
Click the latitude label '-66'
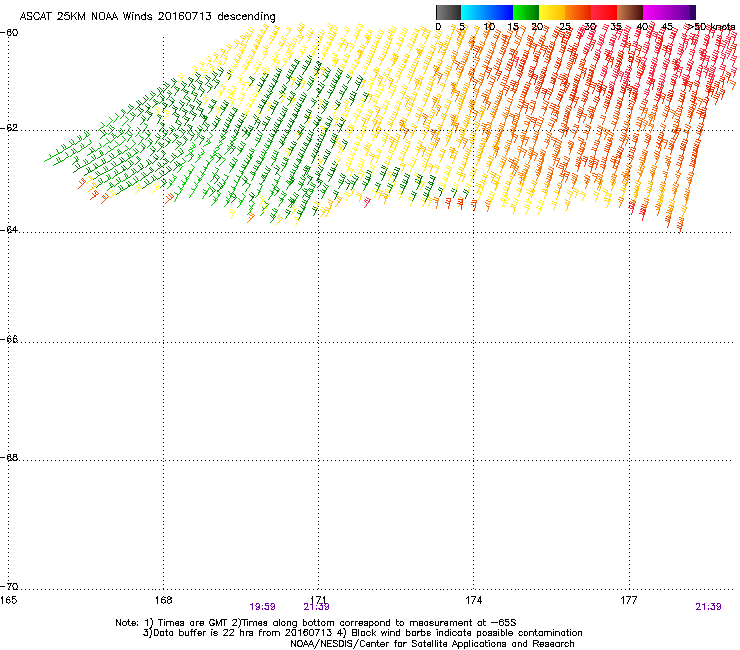pyautogui.click(x=9, y=340)
